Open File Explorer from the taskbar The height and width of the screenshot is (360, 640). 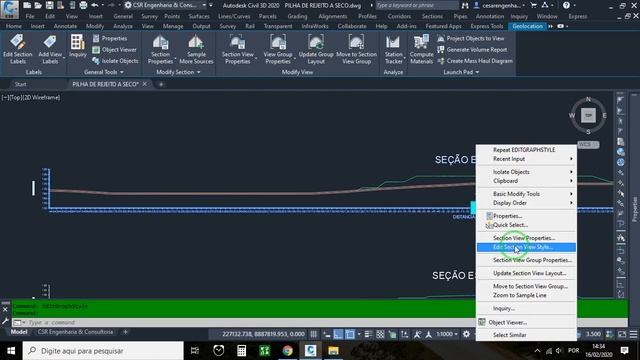point(333,351)
